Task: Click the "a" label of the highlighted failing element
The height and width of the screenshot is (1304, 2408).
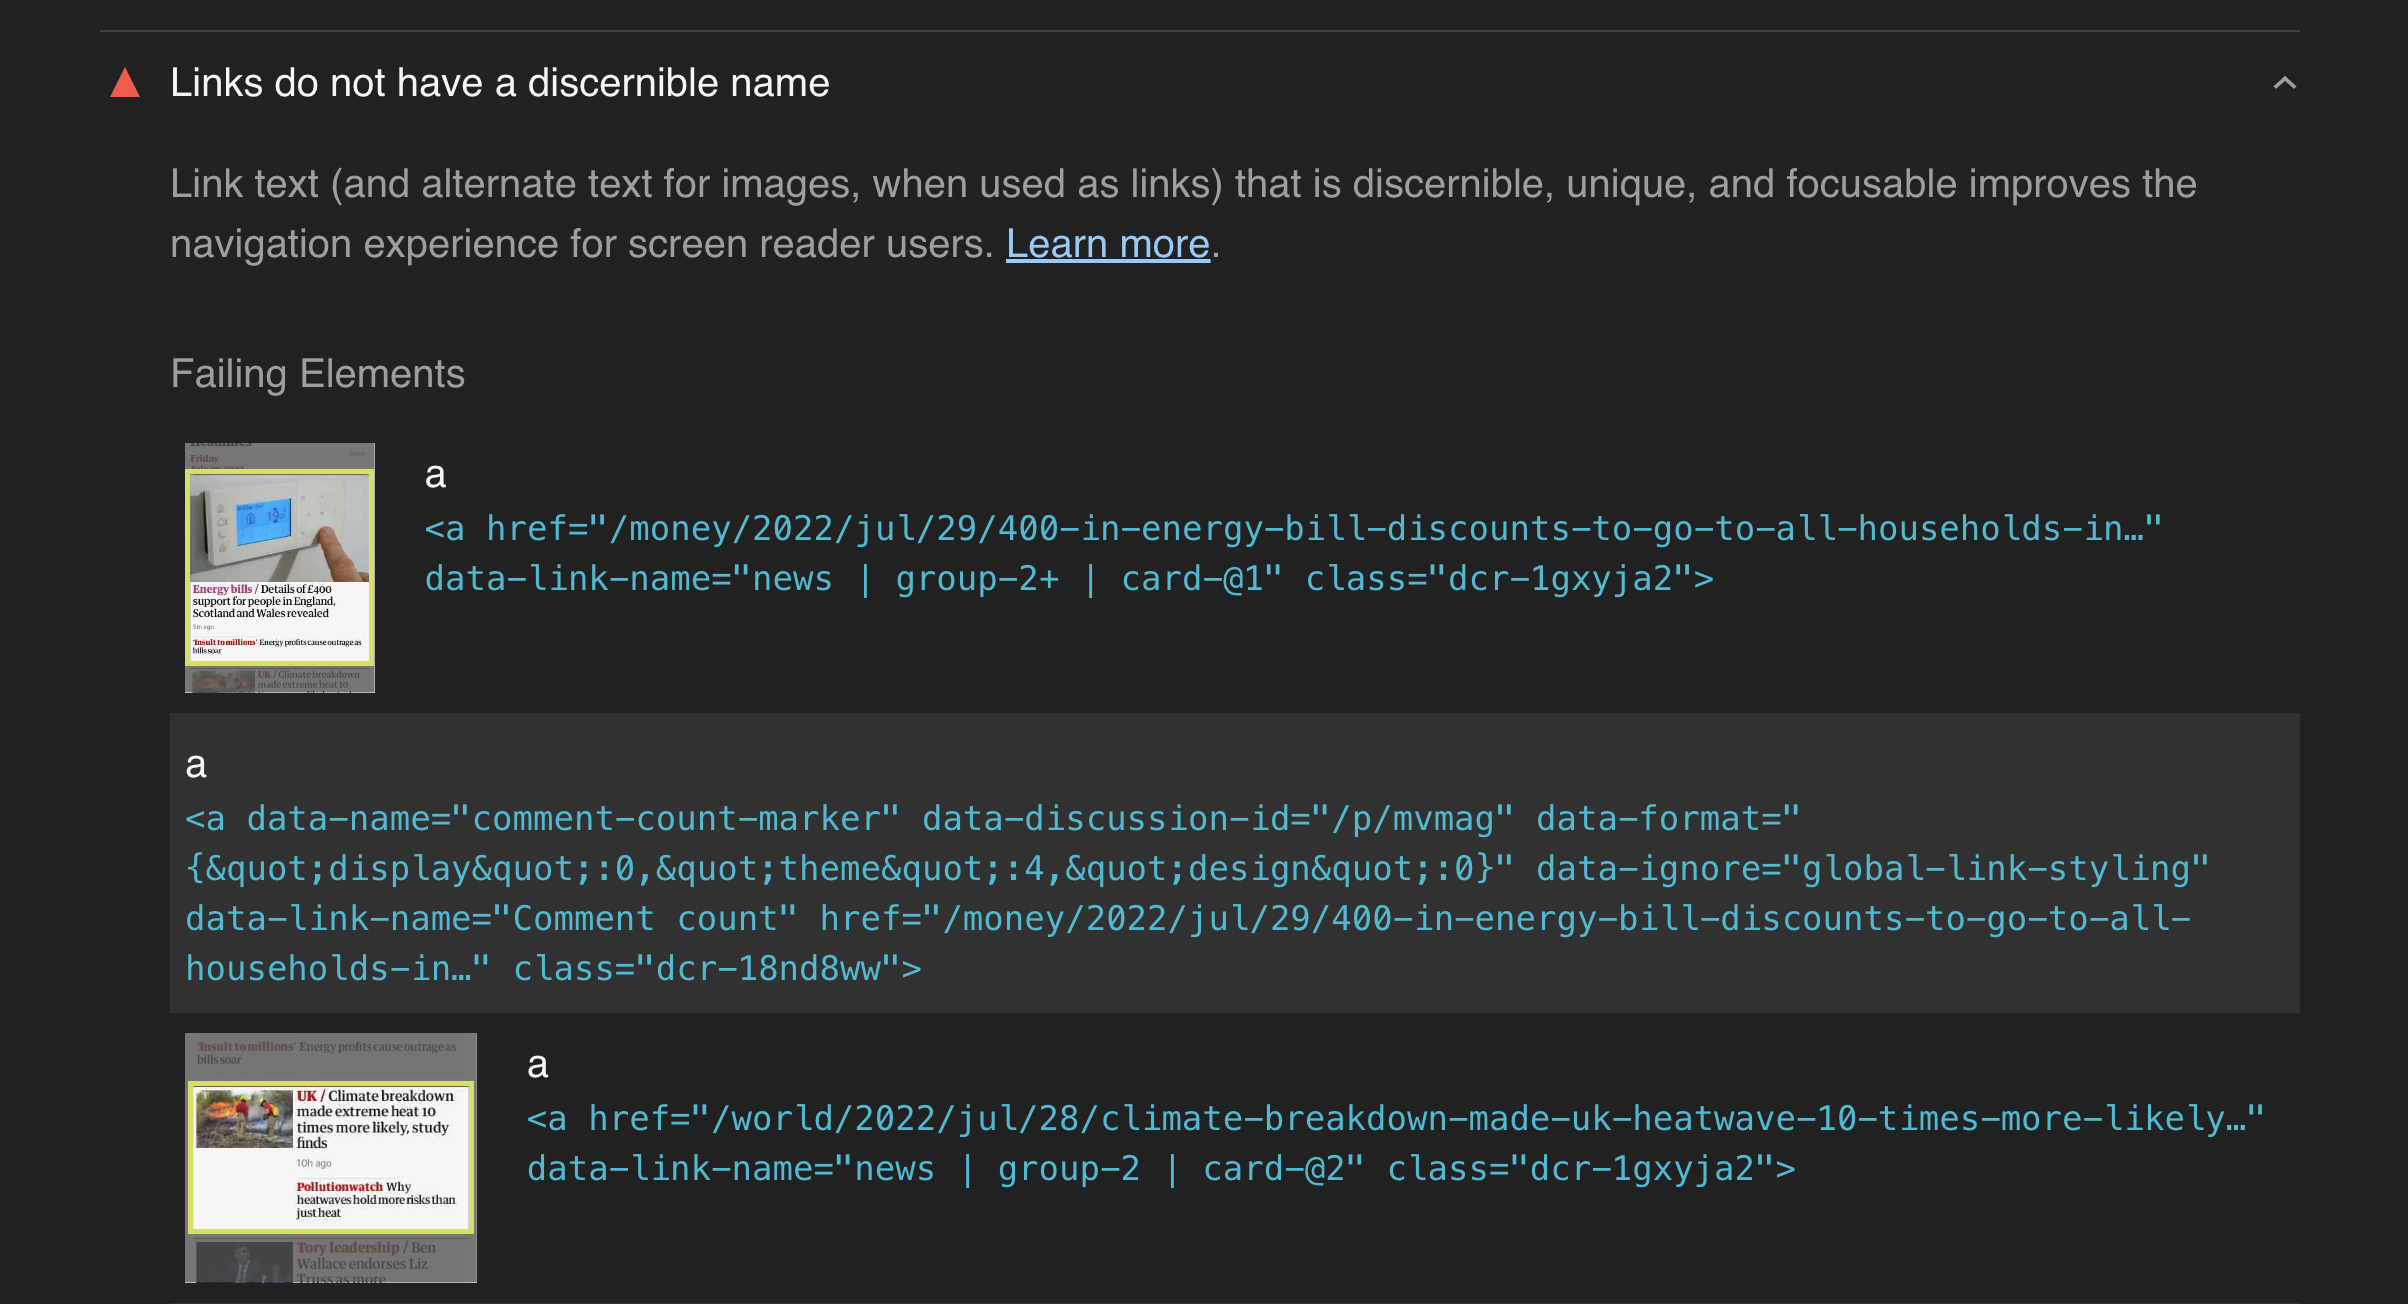Action: click(x=196, y=764)
